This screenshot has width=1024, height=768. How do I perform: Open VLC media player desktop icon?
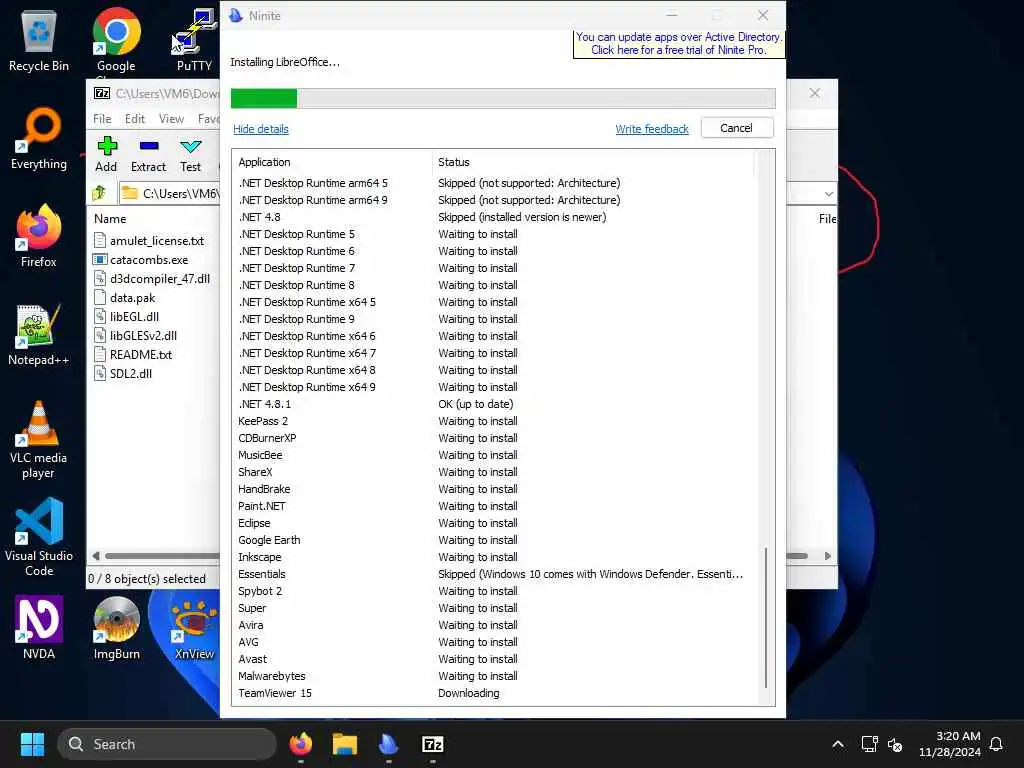pyautogui.click(x=39, y=439)
